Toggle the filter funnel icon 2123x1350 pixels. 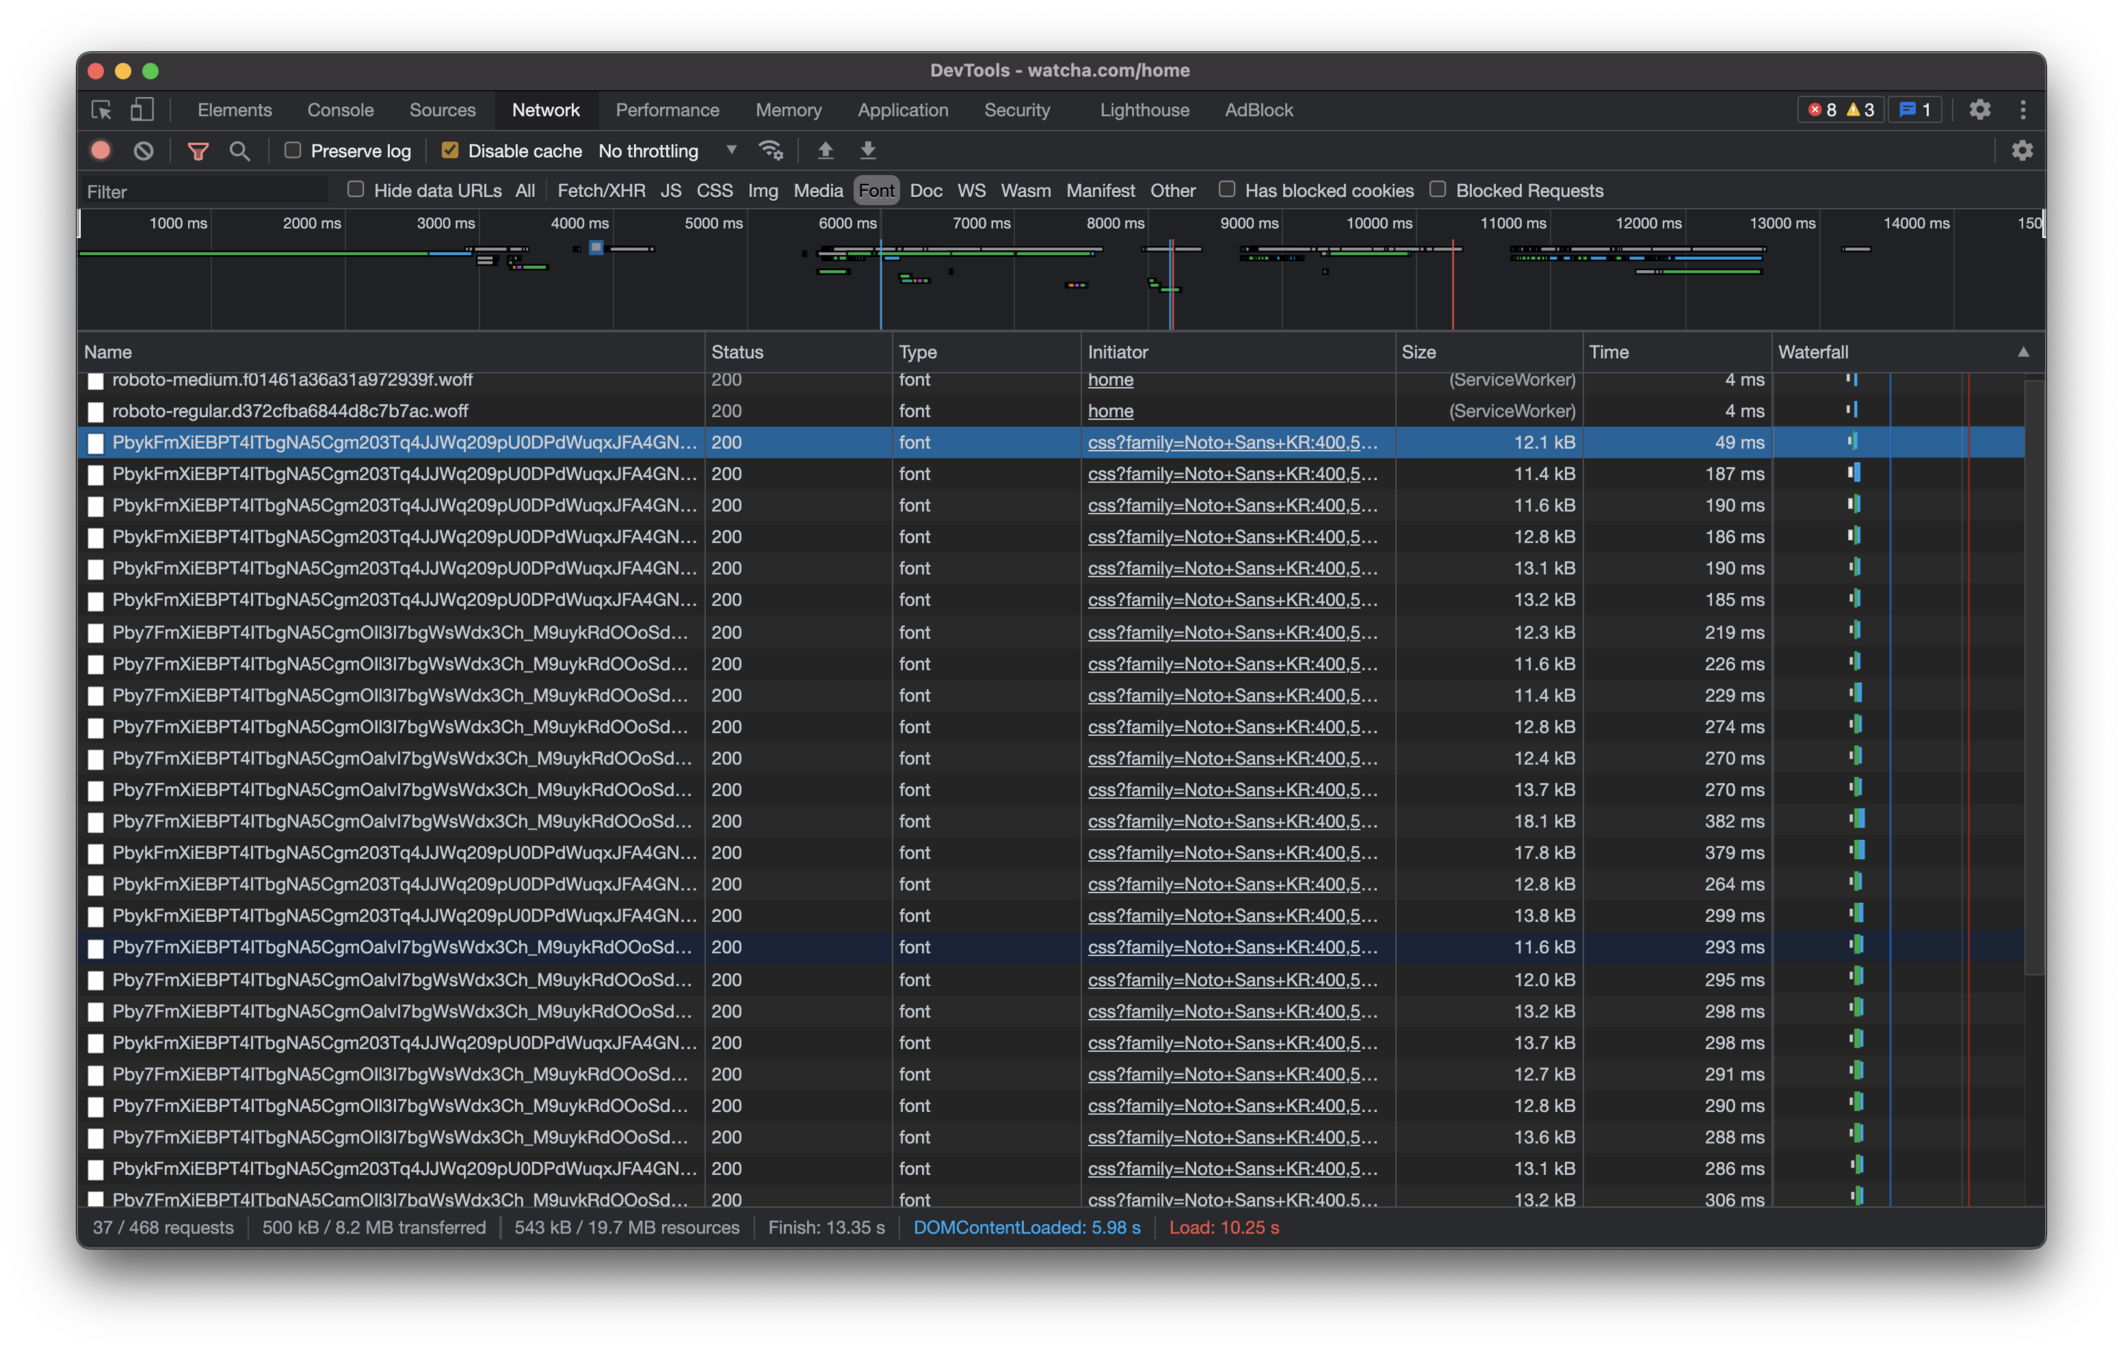coord(198,151)
